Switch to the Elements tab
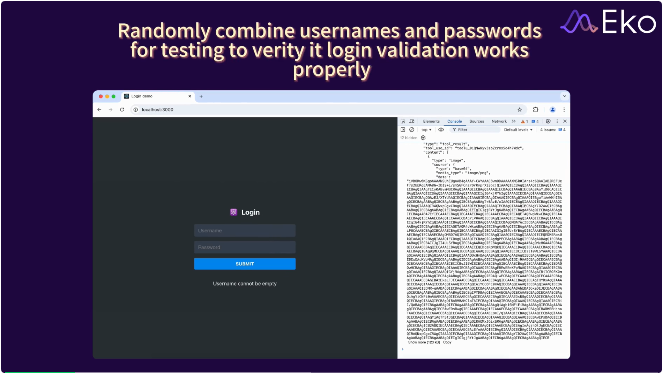The width and height of the screenshot is (662, 373). click(x=431, y=121)
